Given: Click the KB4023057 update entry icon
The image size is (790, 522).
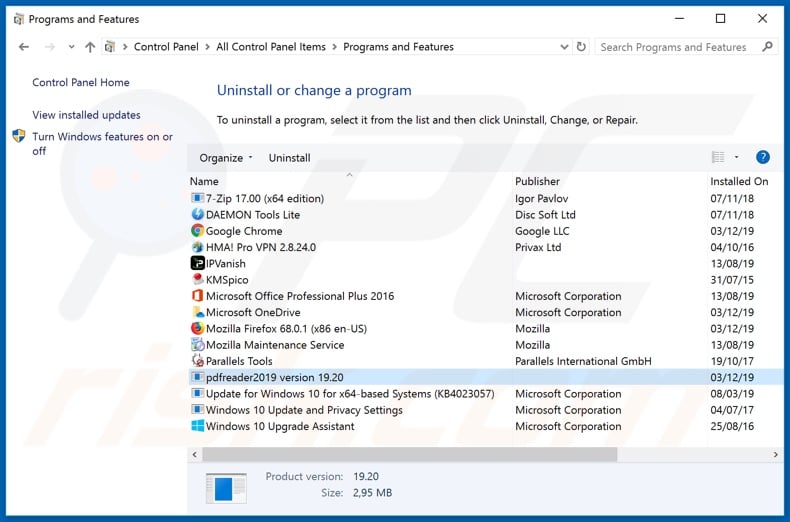Looking at the screenshot, I should [198, 394].
